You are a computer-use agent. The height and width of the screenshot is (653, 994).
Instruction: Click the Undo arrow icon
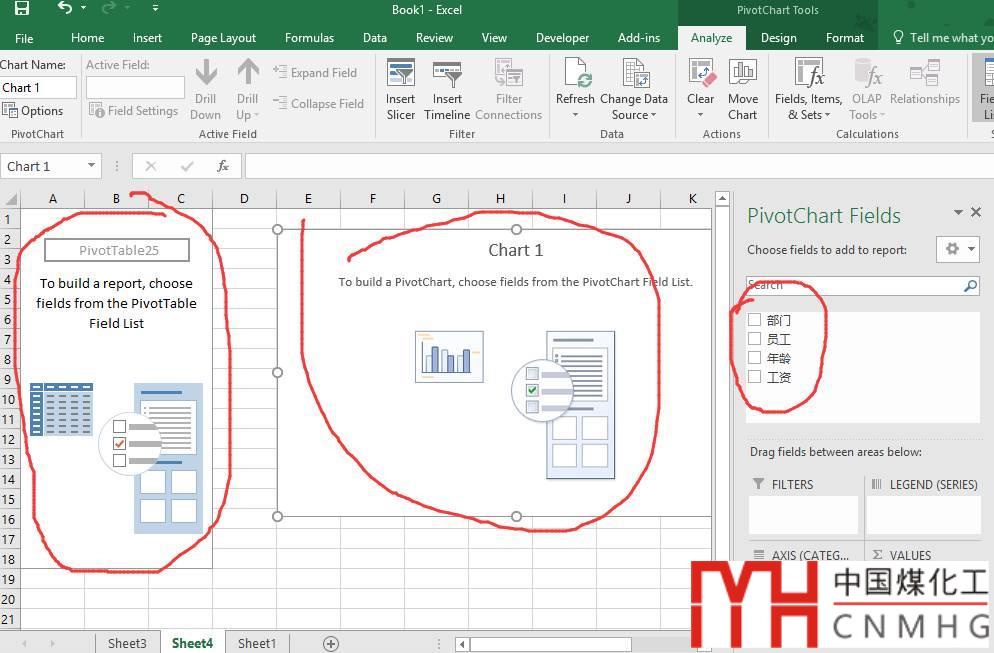[x=65, y=9]
